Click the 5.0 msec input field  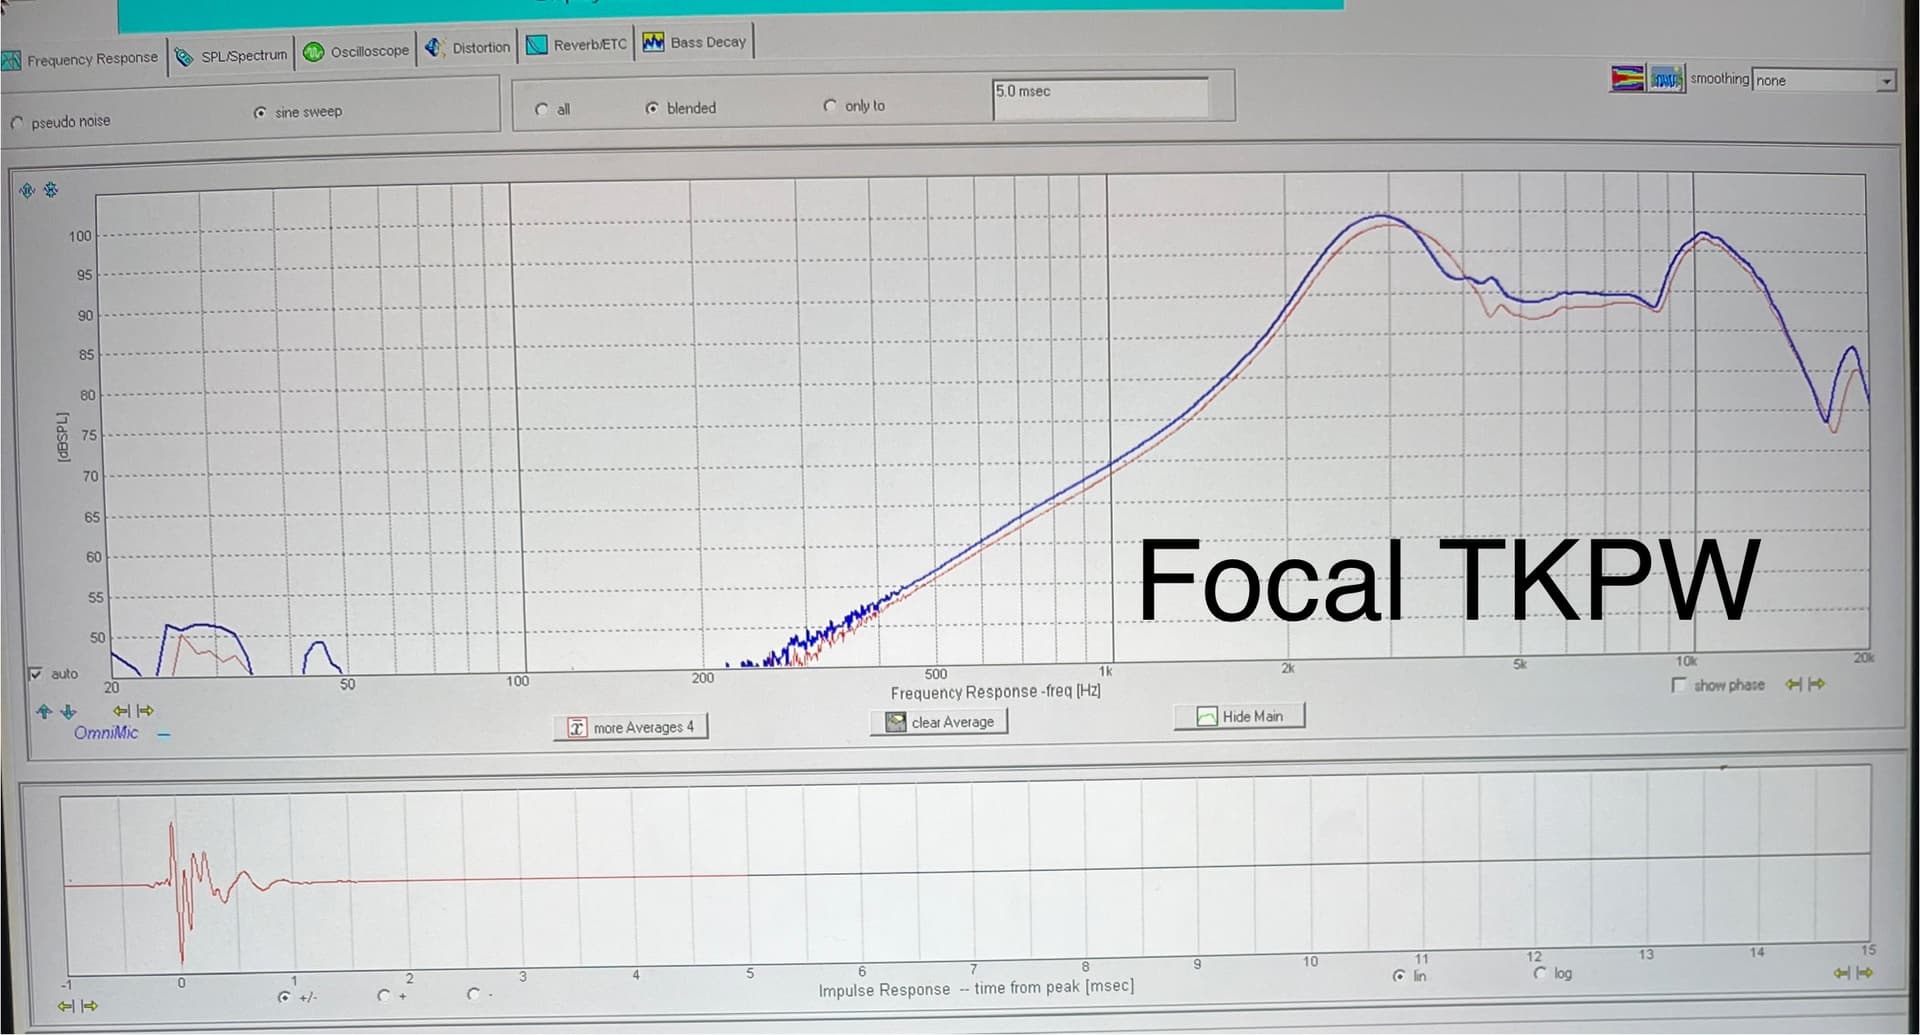tap(1100, 97)
